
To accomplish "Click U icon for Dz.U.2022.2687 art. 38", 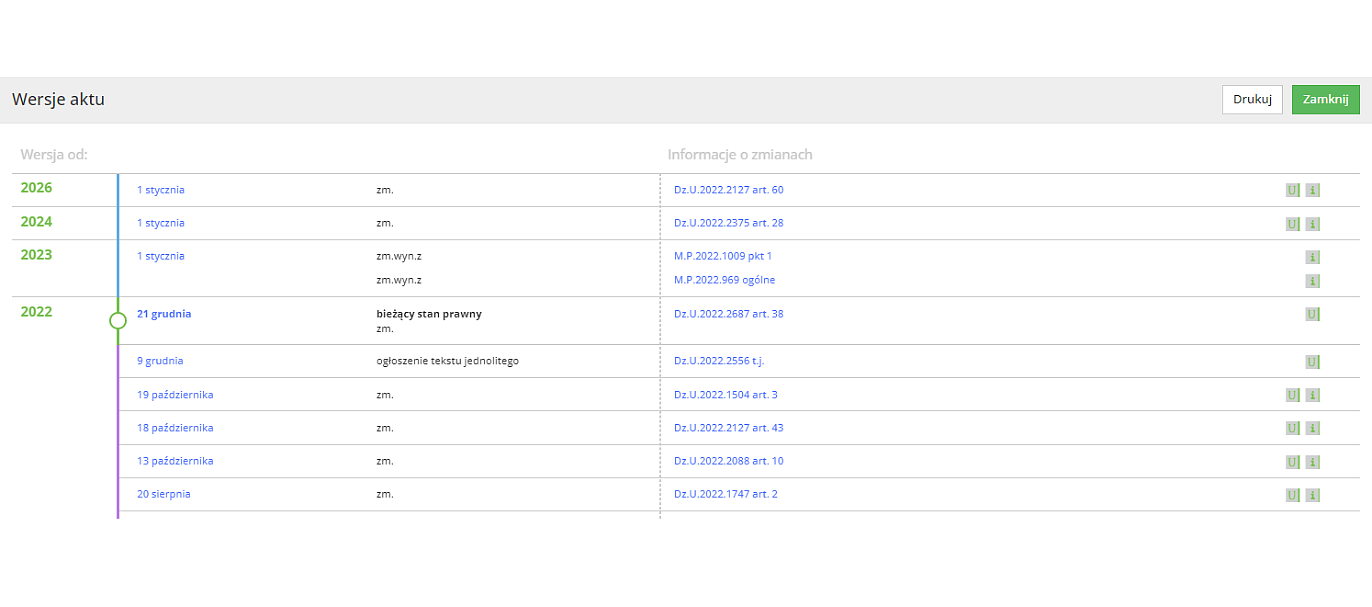I will (x=1312, y=314).
